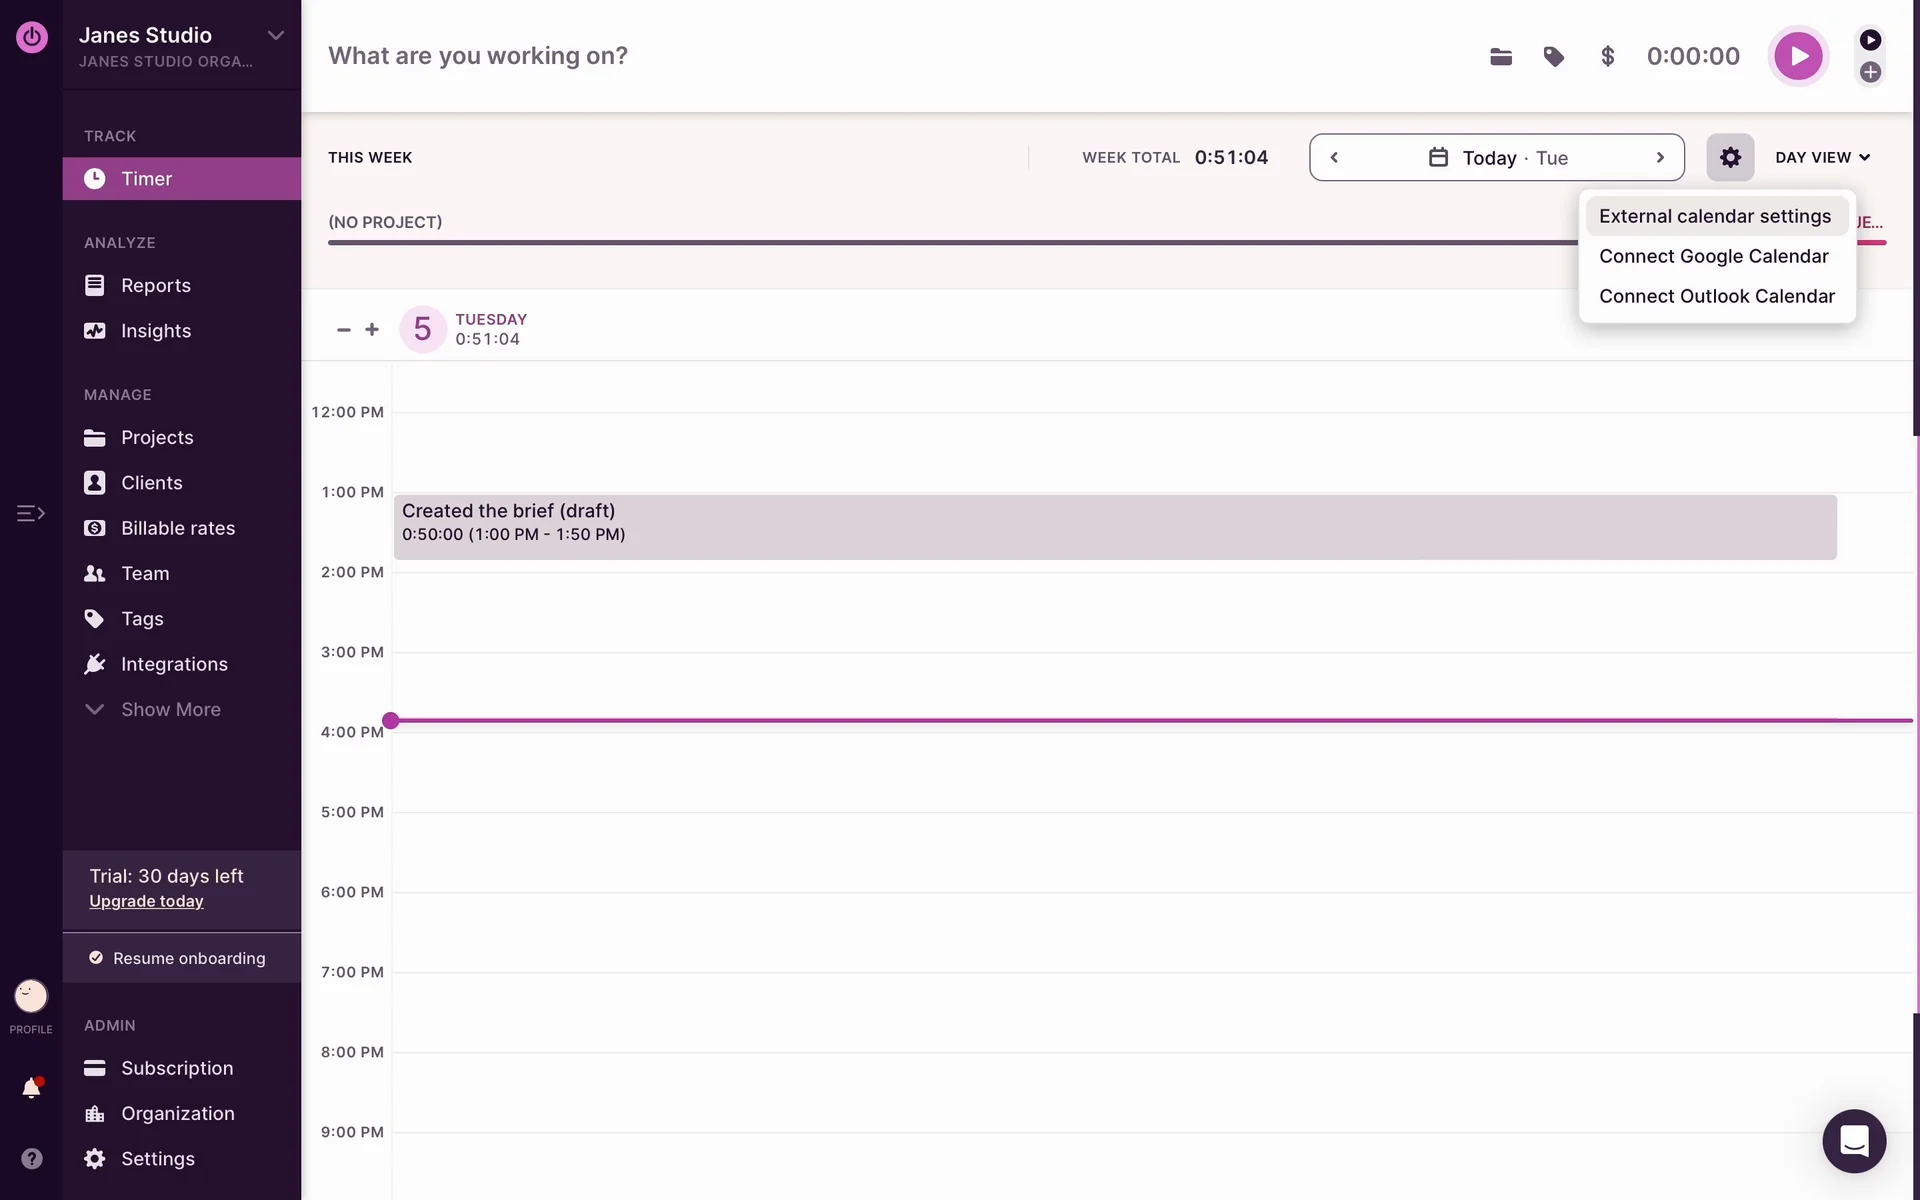Screen dimensions: 1920x1200
Task: Click the calendar settings gear icon
Action: [1730, 157]
